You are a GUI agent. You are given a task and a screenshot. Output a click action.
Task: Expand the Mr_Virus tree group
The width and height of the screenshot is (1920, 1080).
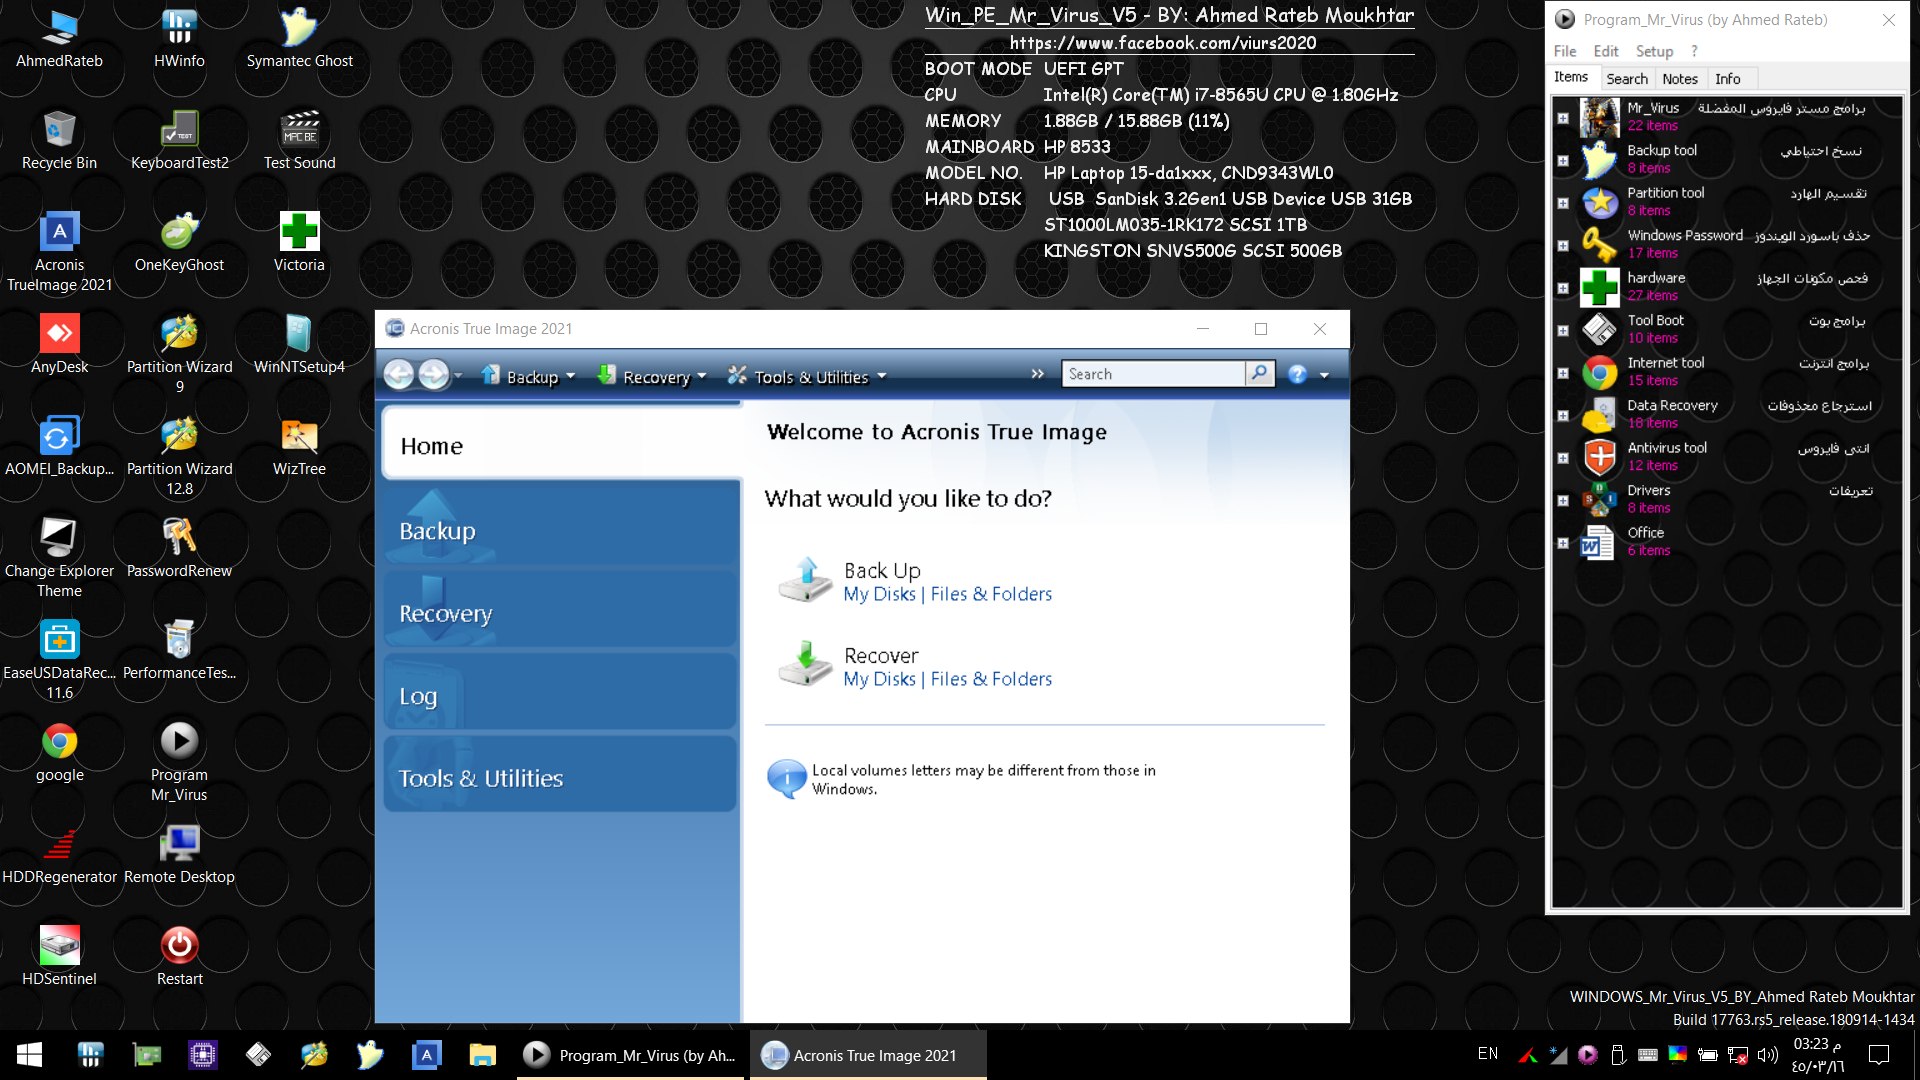pyautogui.click(x=1563, y=118)
